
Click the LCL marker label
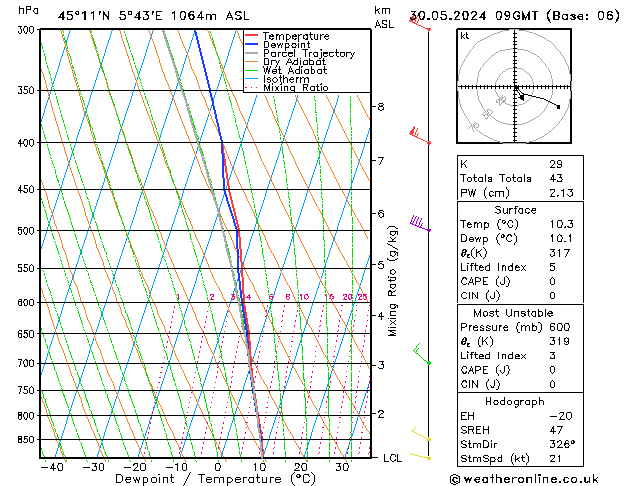click(x=392, y=458)
